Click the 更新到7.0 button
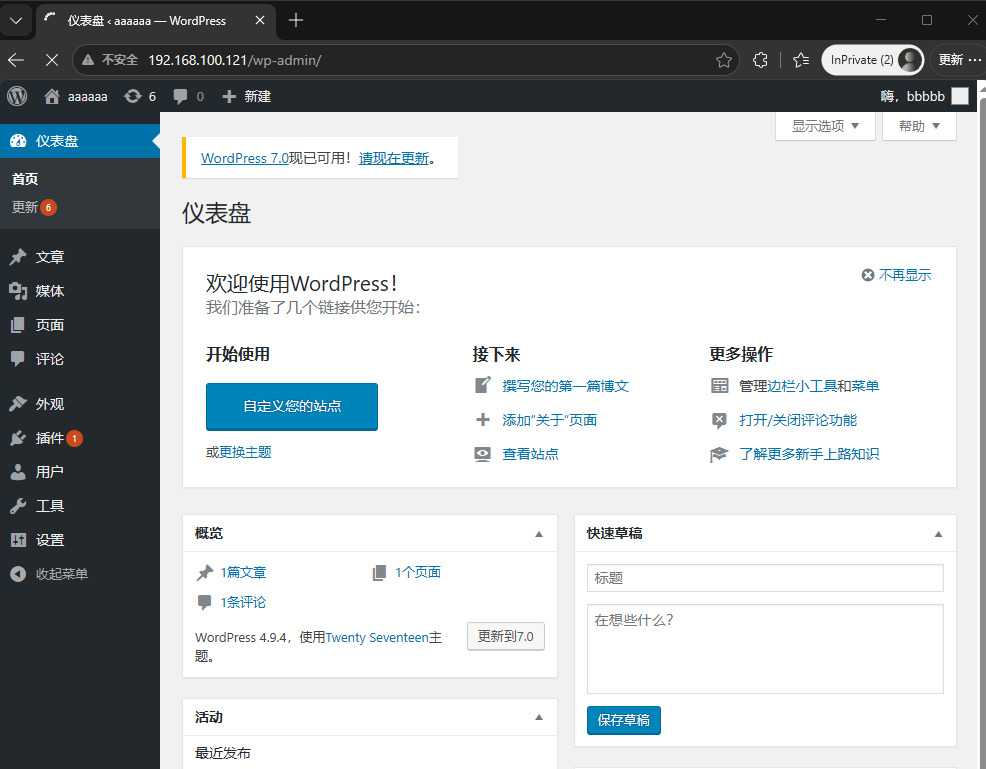Viewport: 986px width, 769px height. click(506, 636)
